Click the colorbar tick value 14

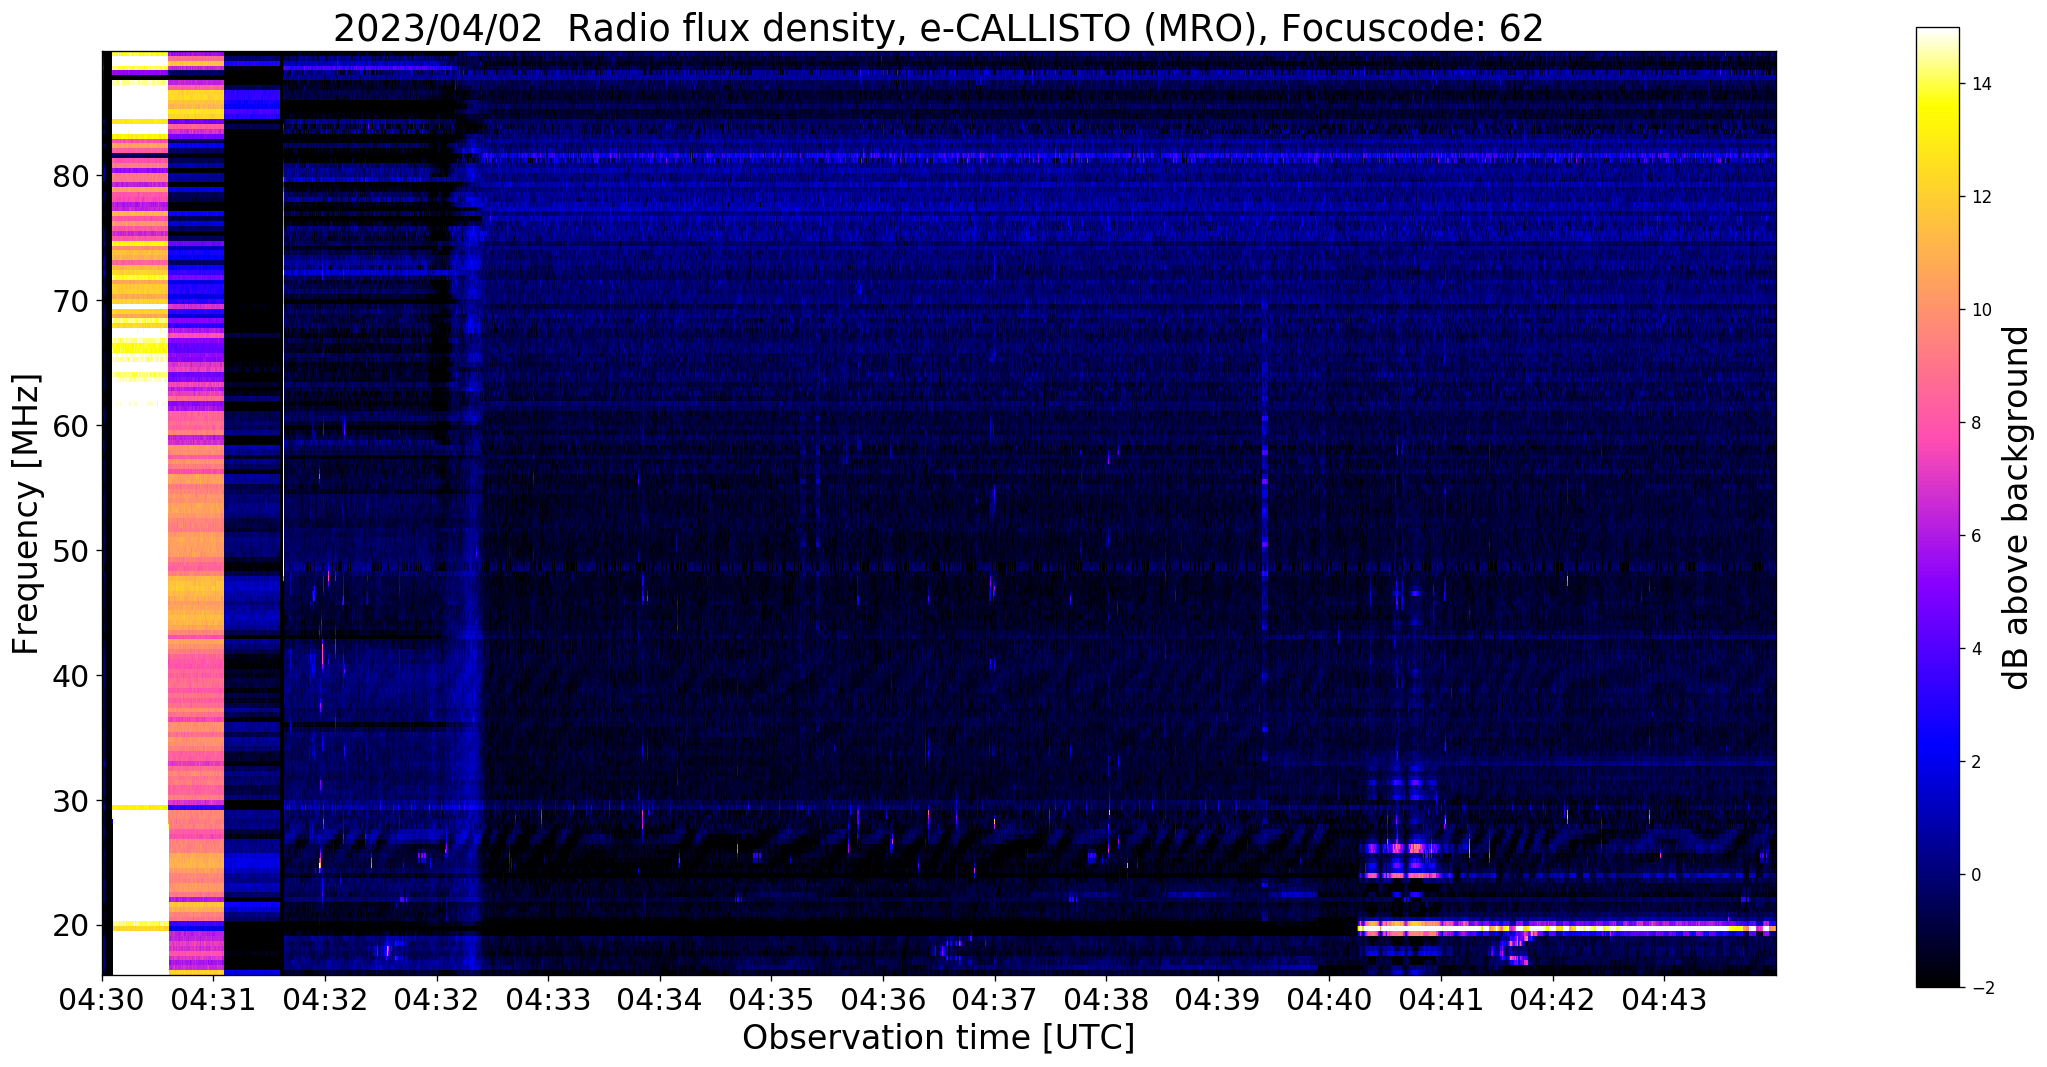[1981, 84]
